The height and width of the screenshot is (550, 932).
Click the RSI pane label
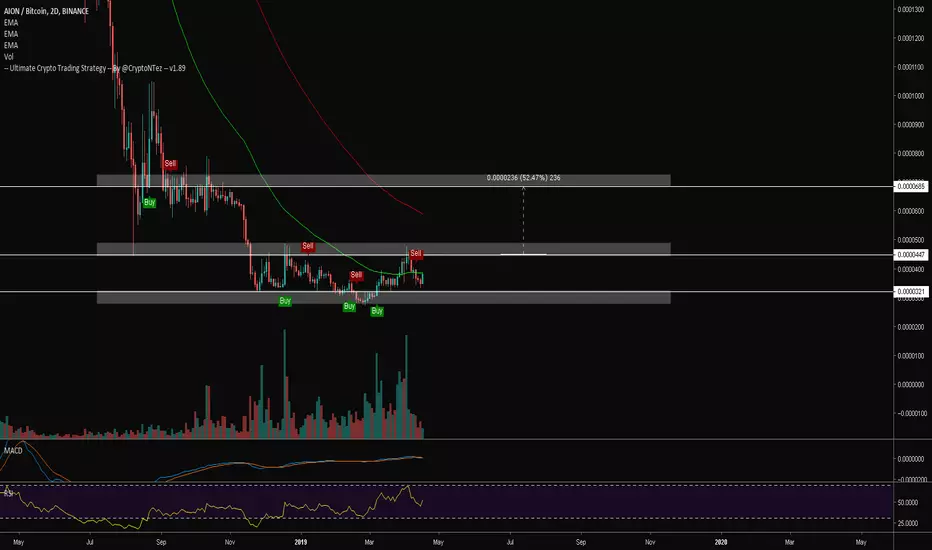[8, 492]
